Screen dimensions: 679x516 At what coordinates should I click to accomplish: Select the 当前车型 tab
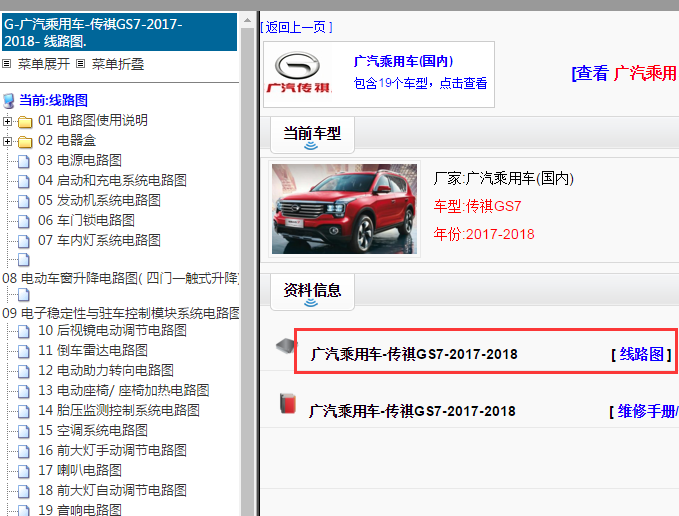point(312,135)
